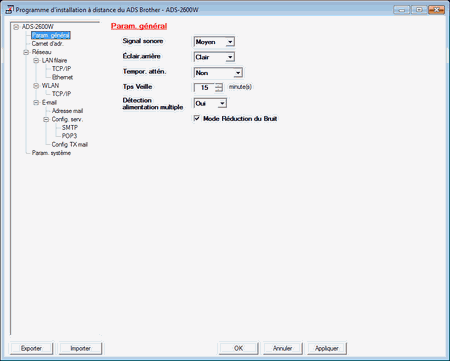Select Param. général in the tree
Image resolution: width=450 pixels, height=361 pixels.
pyautogui.click(x=51, y=35)
